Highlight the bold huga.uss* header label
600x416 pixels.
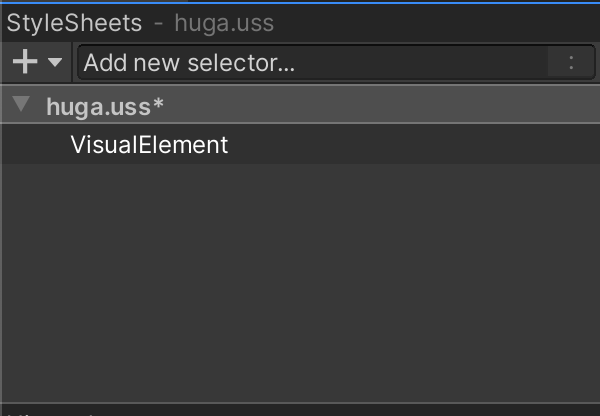click(105, 106)
